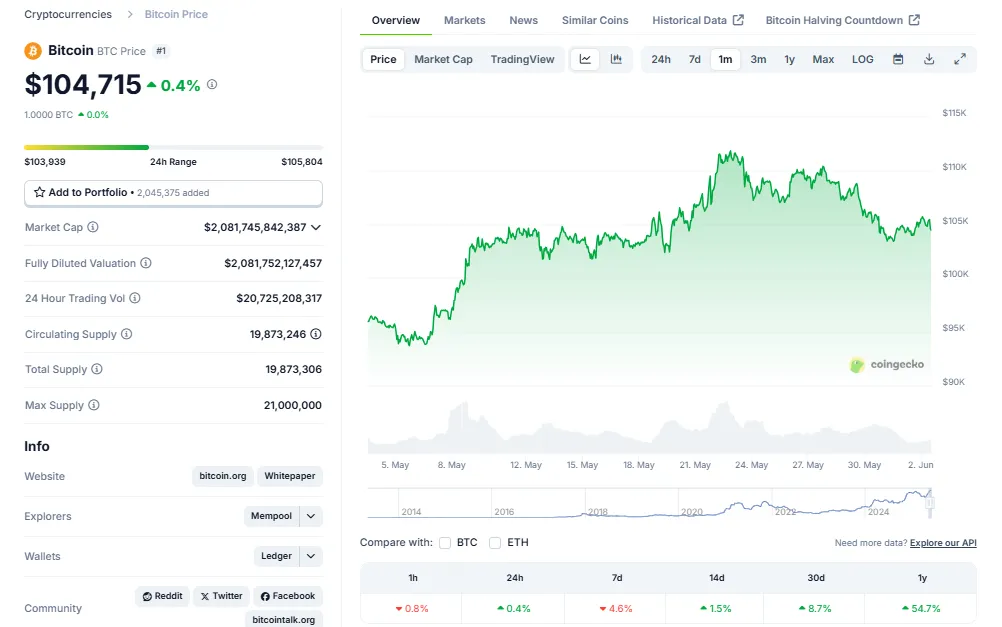Open Bitcoin Halving Countdown tab

pos(842,20)
